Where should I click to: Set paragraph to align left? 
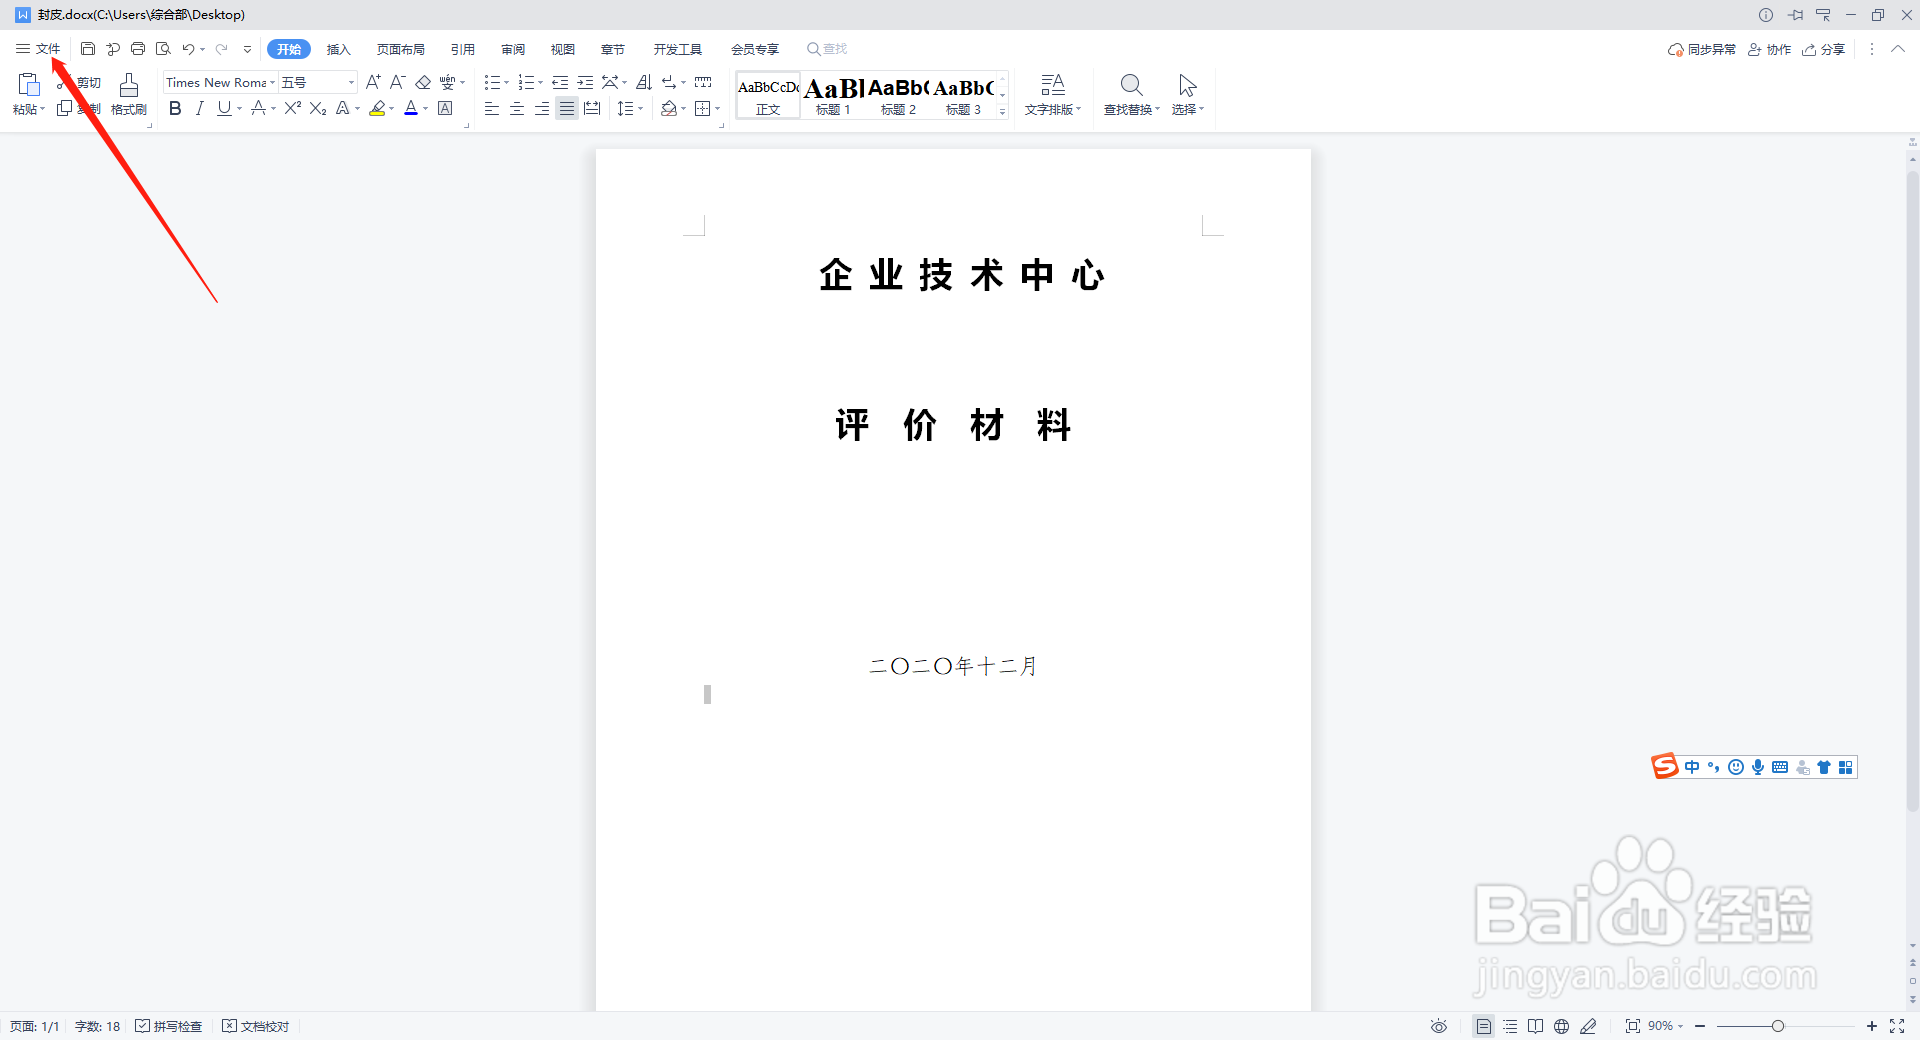pyautogui.click(x=491, y=108)
